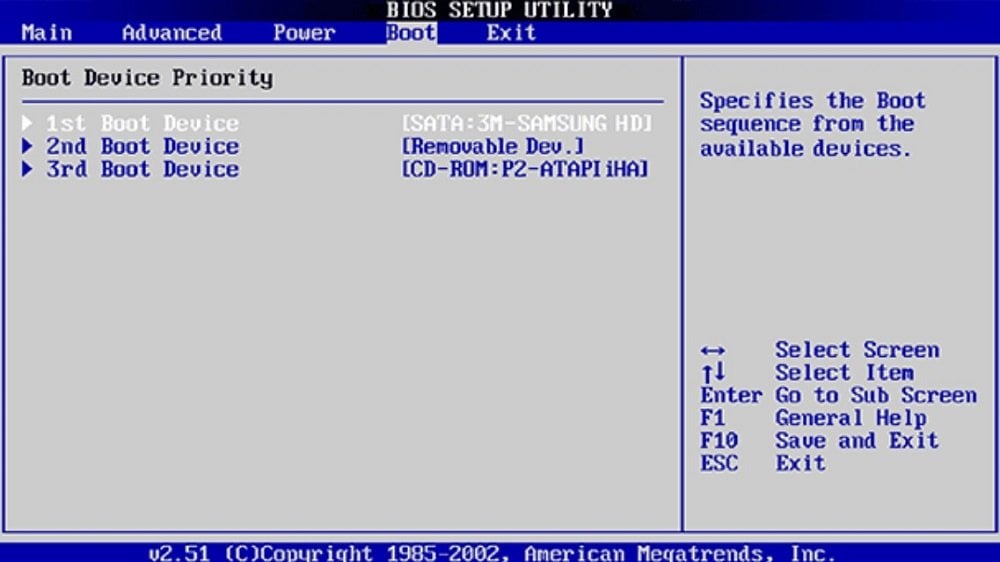Click the left-right arrows Select Screen icon
Viewport: 1000px width, 562px height.
(x=712, y=350)
